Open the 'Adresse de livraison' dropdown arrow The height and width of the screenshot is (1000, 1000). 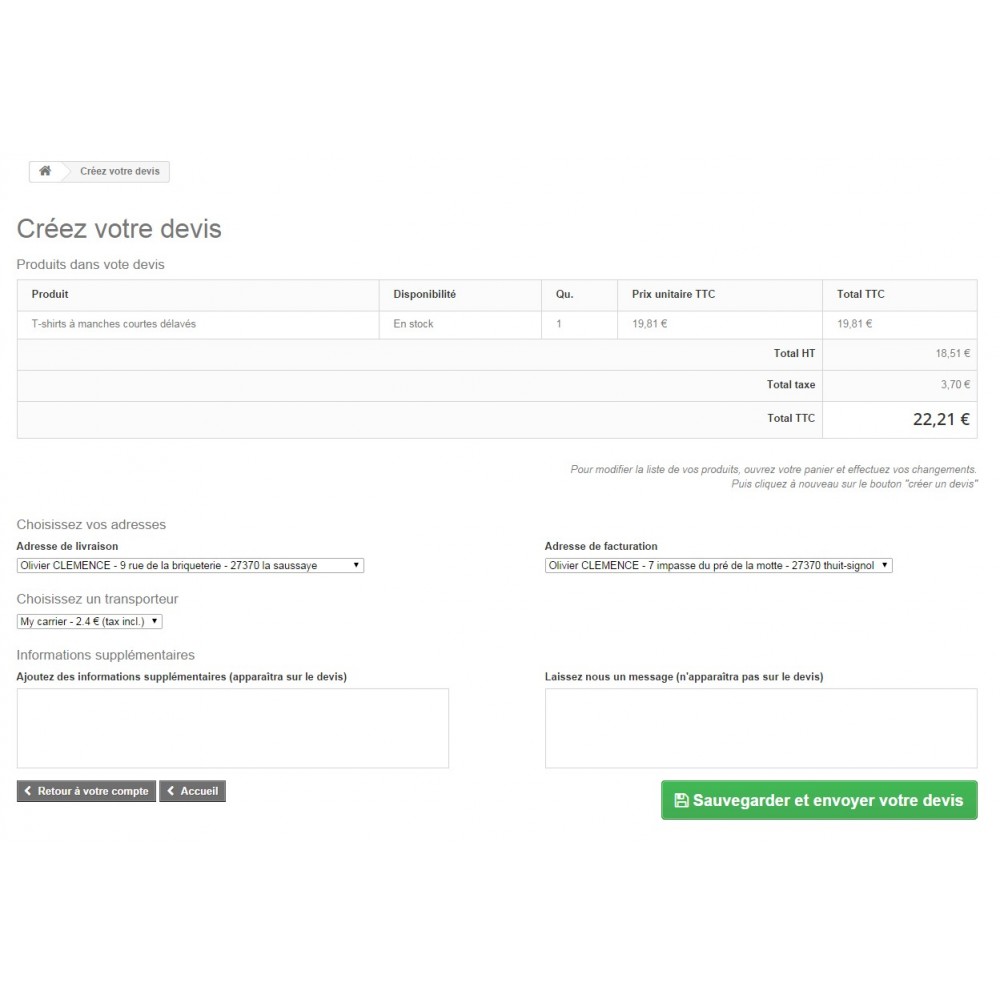click(x=356, y=565)
